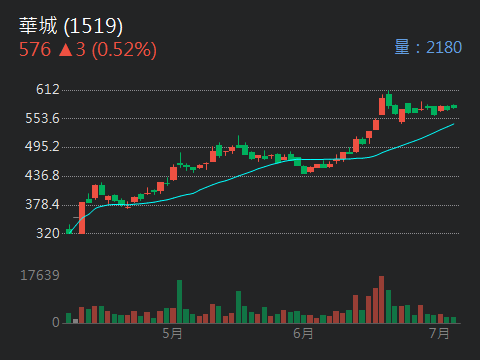This screenshot has width=480, height=360.
Task: Click the 553.6 price axis label
Action: (42, 118)
